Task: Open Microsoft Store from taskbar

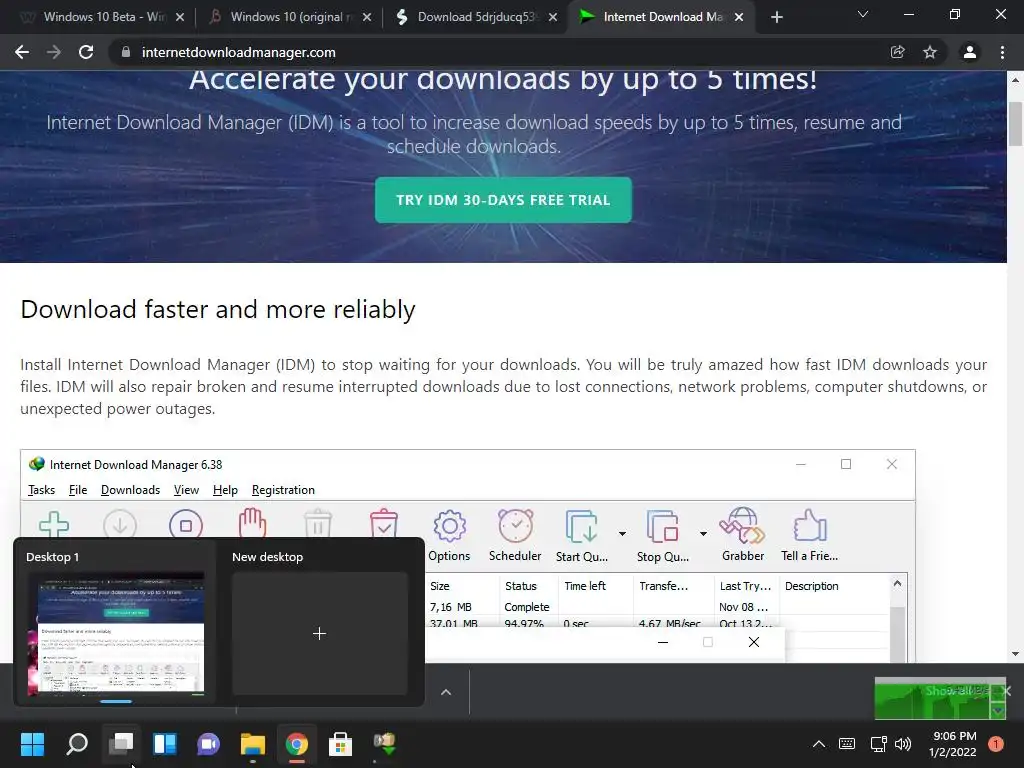Action: [340, 744]
